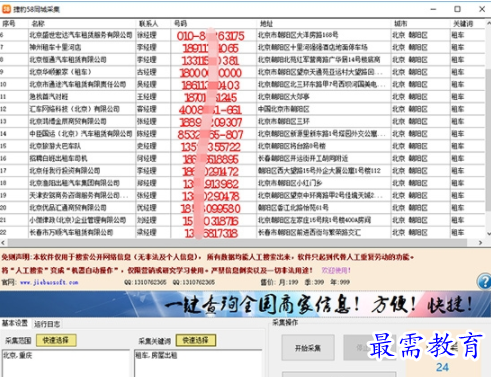
Task: Click the vertical scrollbar down arrow
Action: coord(488,234)
